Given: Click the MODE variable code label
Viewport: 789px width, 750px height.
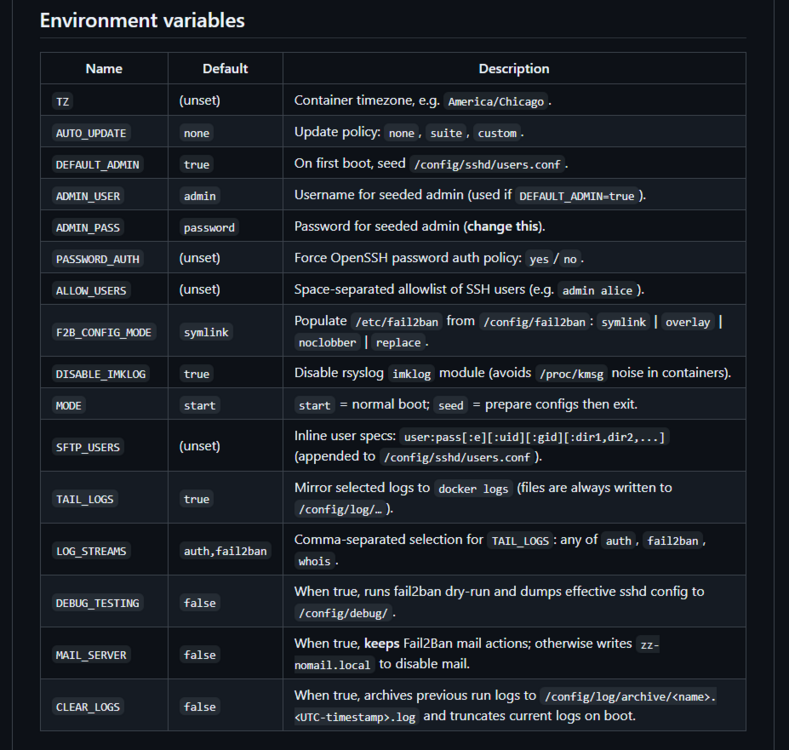Looking at the screenshot, I should pos(68,406).
